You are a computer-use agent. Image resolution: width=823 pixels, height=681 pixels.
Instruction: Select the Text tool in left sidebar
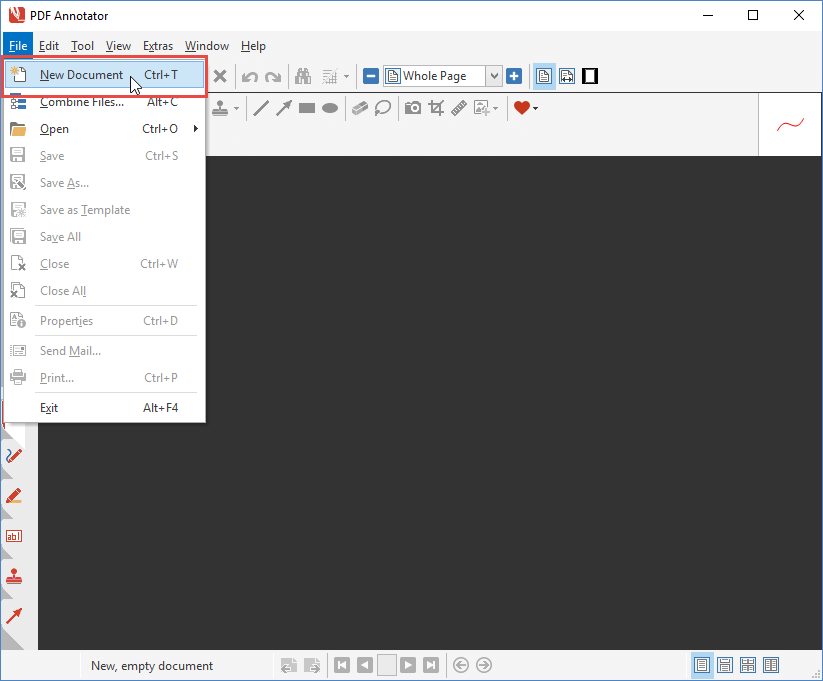[14, 536]
